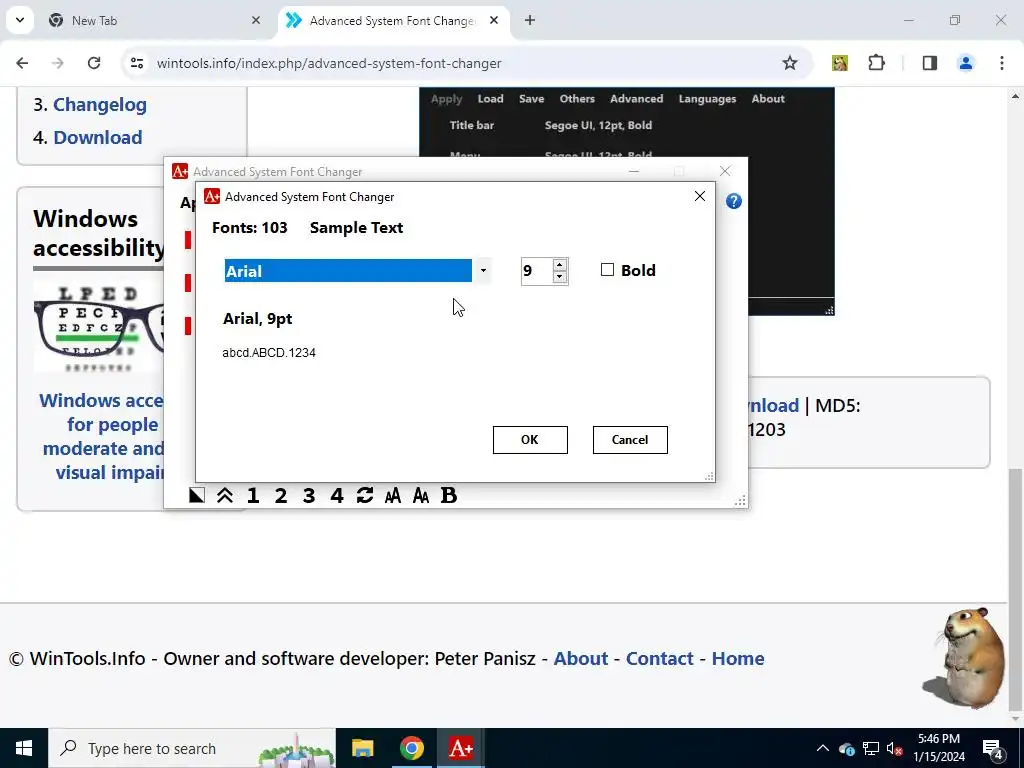
Task: Go back with the browser back arrow
Action: (x=22, y=63)
